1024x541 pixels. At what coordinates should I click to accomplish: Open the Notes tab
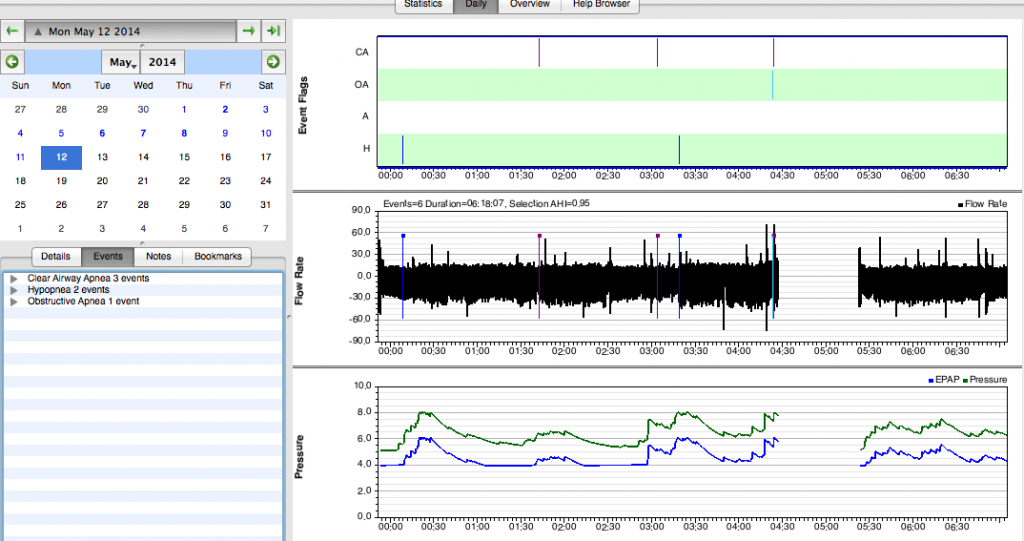(x=159, y=256)
